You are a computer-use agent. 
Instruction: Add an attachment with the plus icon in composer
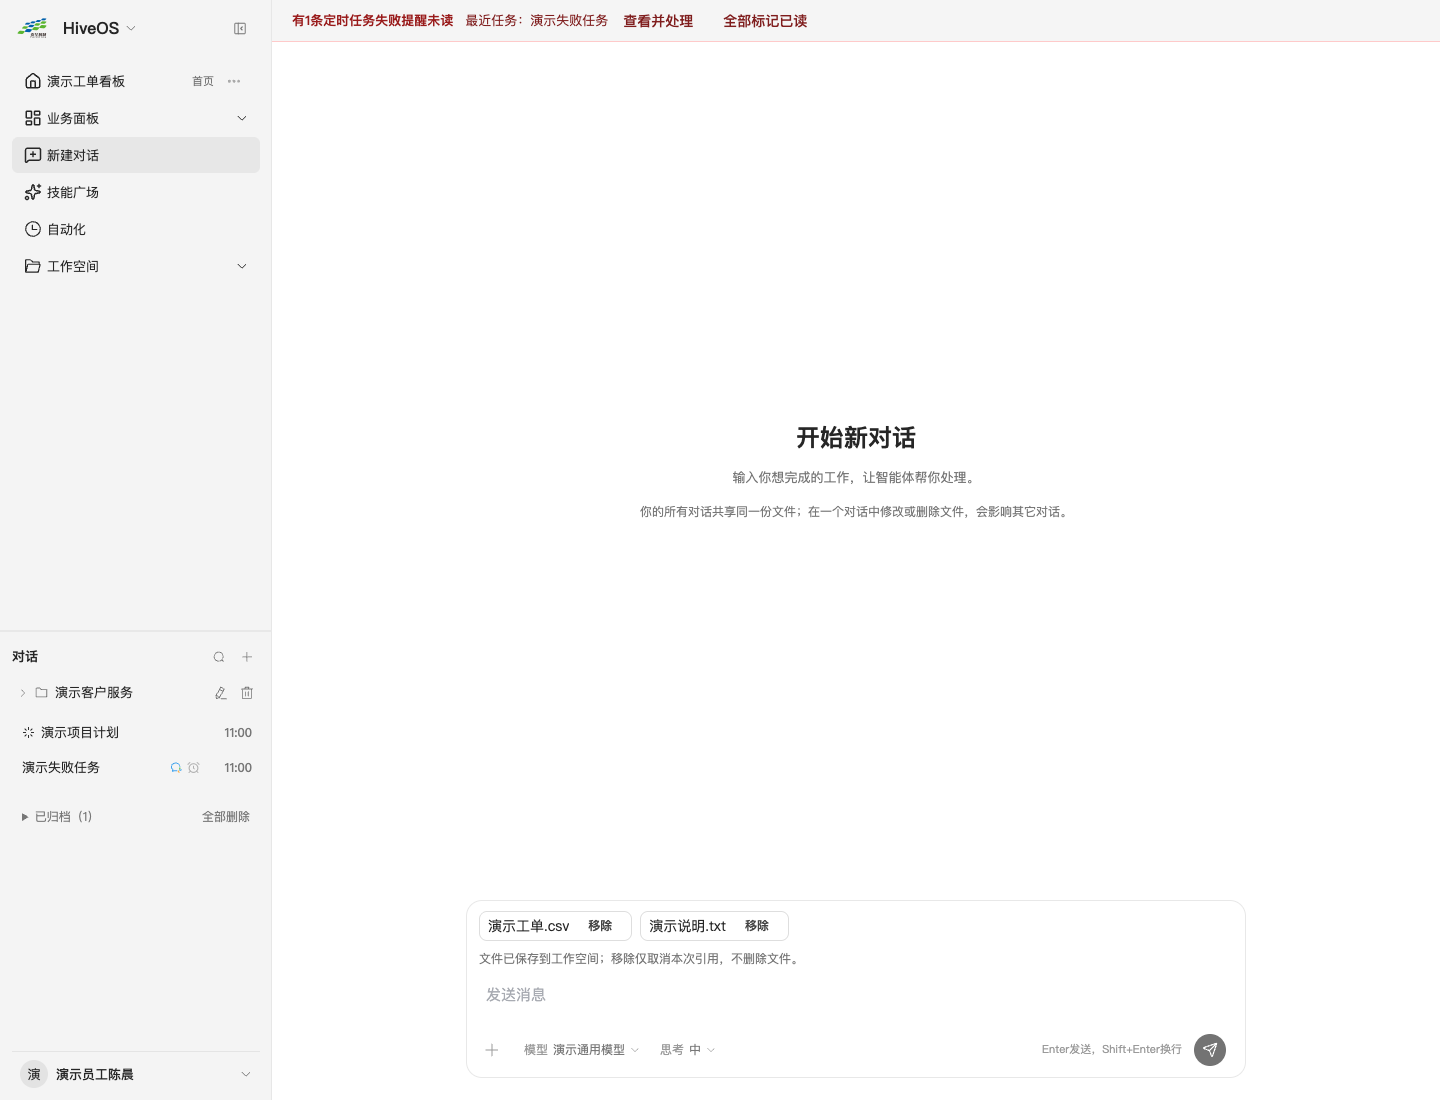click(492, 1050)
